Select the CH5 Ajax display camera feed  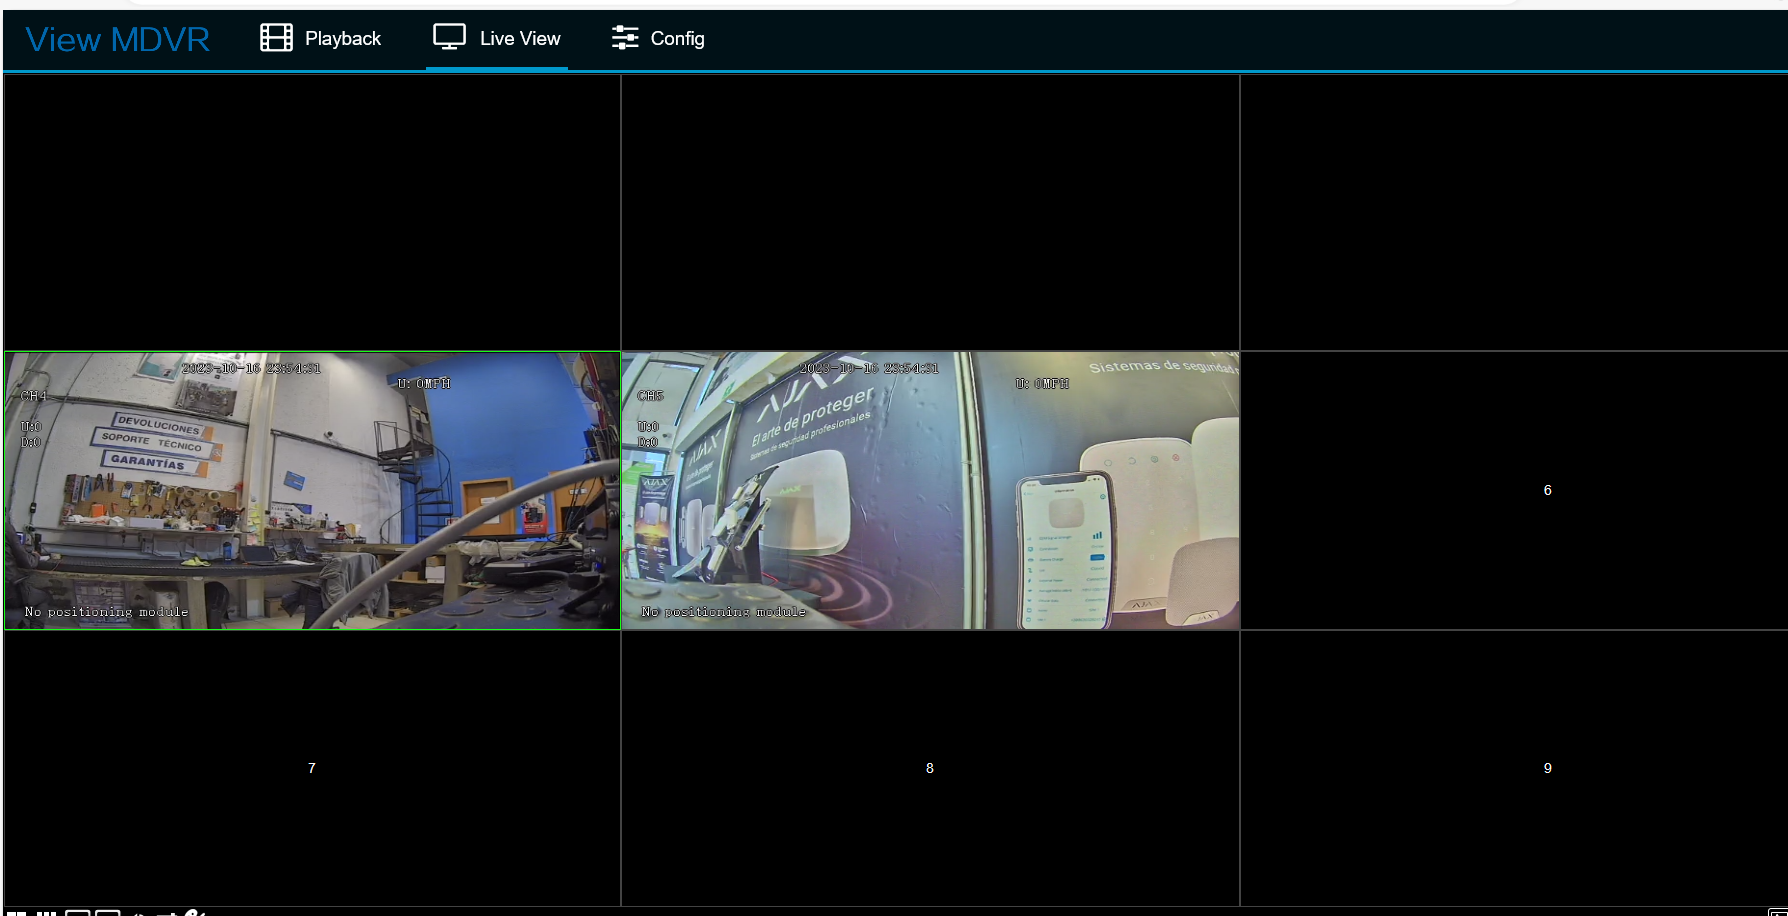point(929,490)
